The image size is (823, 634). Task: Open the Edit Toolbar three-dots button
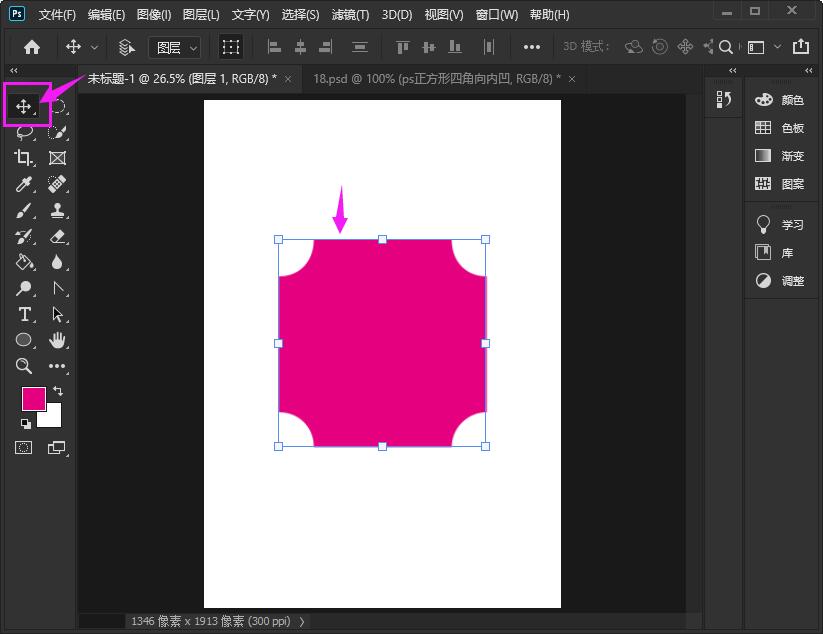click(x=57, y=366)
